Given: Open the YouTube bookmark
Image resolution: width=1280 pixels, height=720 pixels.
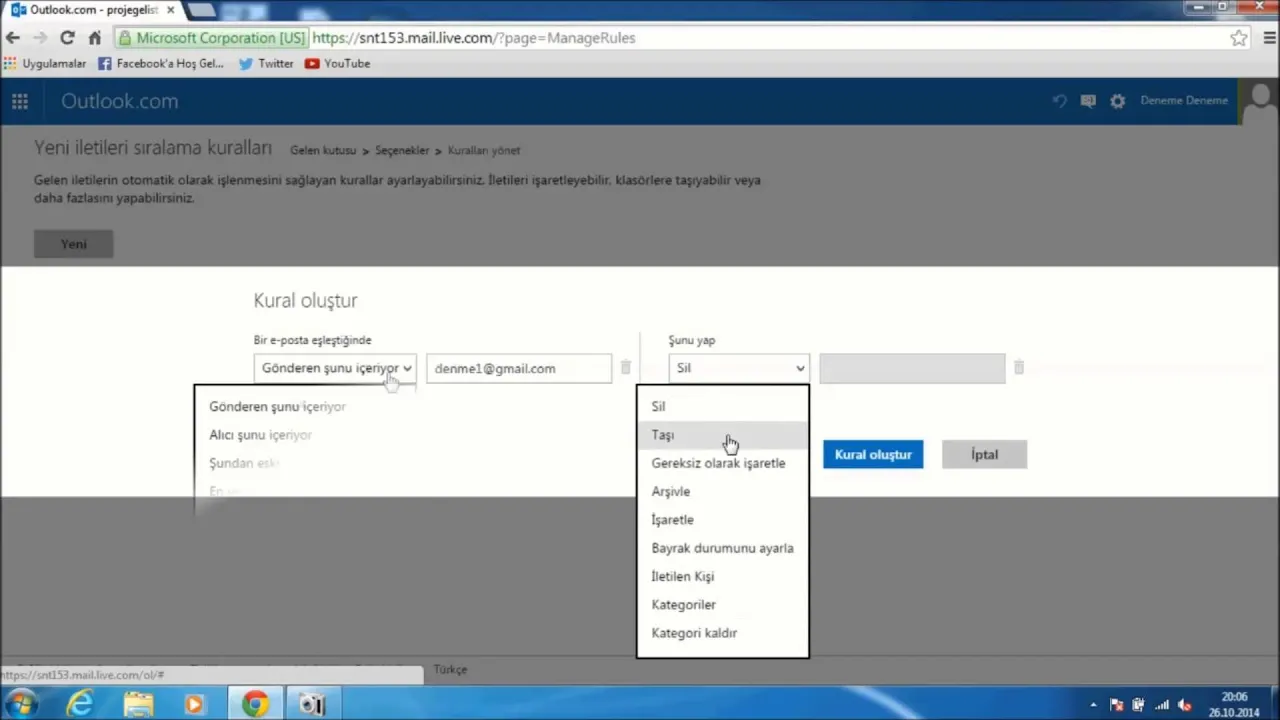Looking at the screenshot, I should pos(338,63).
